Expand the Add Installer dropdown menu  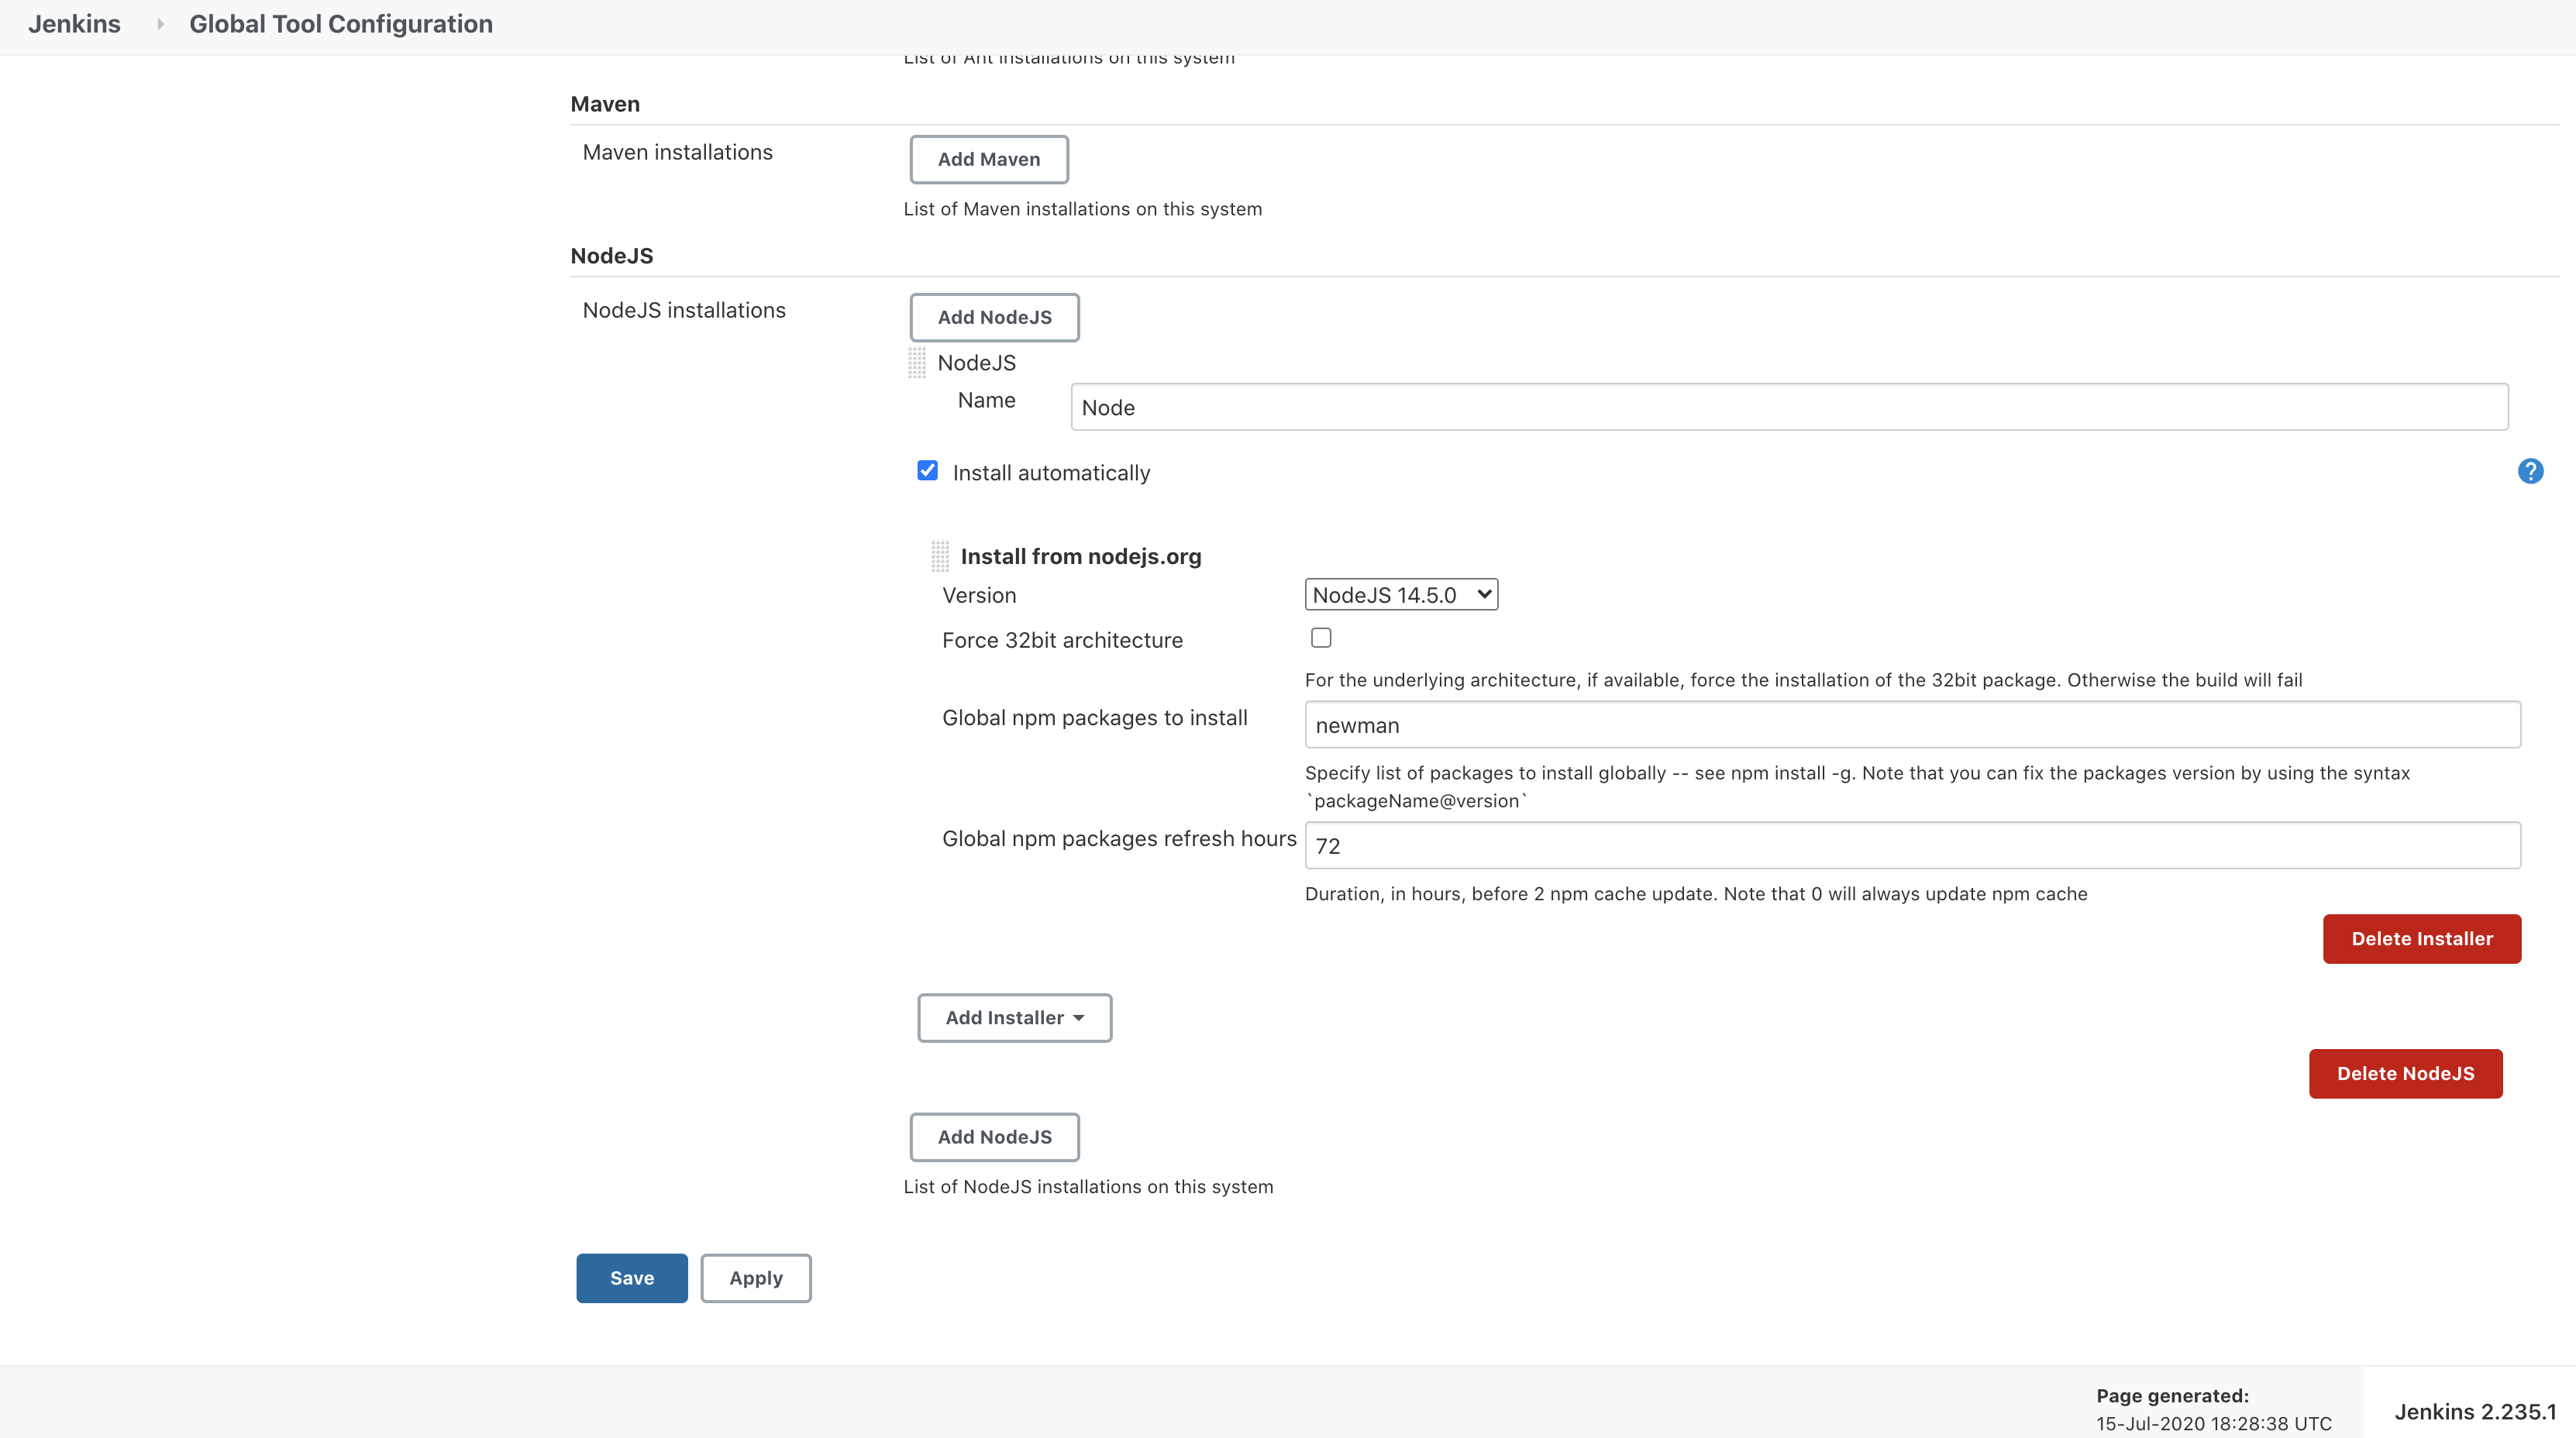pyautogui.click(x=1014, y=1017)
